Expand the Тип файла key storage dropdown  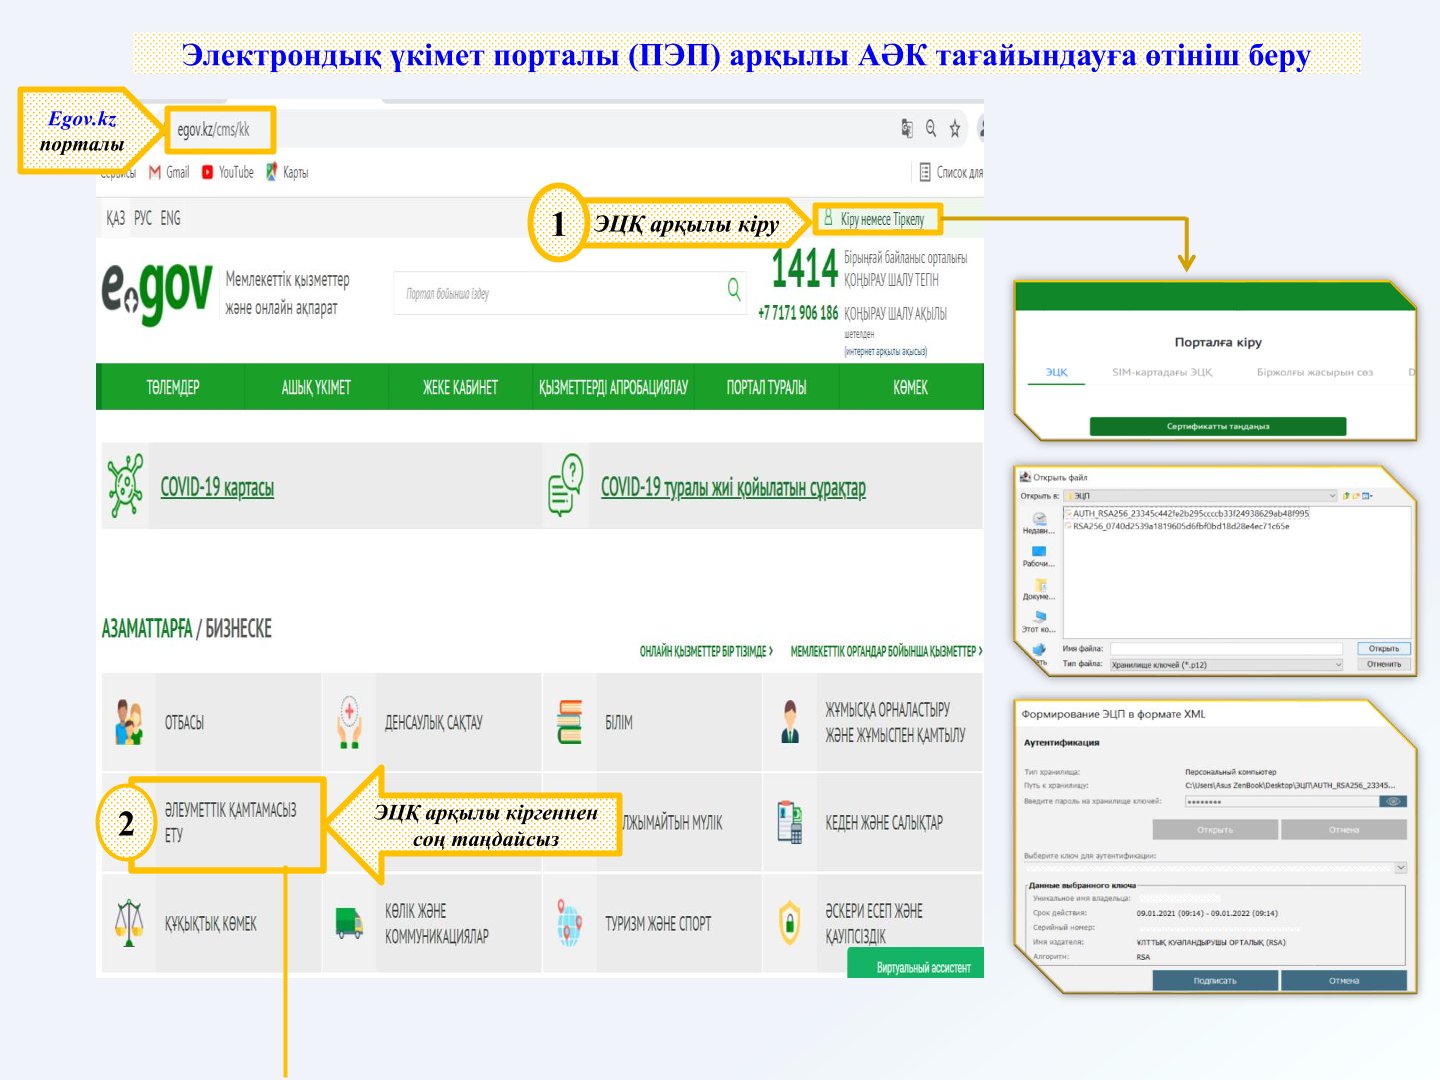coord(1338,664)
